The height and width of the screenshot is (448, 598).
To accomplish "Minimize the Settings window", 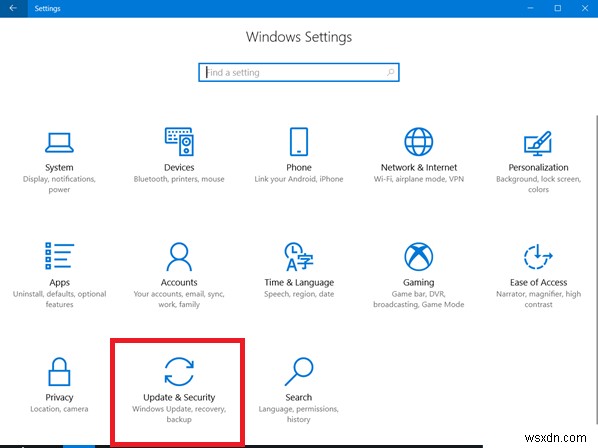I will pyautogui.click(x=530, y=8).
